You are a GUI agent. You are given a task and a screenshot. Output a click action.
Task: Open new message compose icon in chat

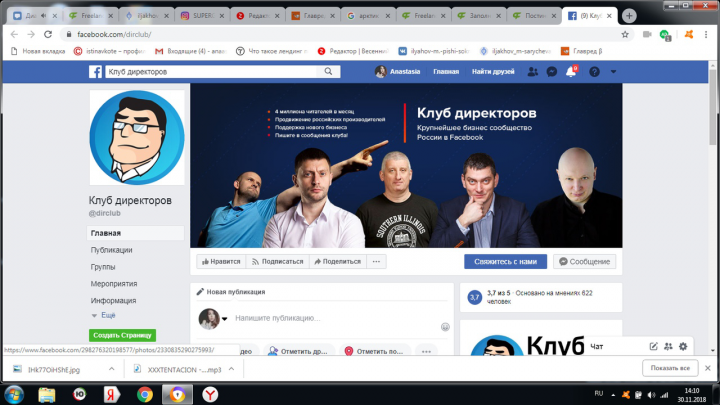point(653,347)
